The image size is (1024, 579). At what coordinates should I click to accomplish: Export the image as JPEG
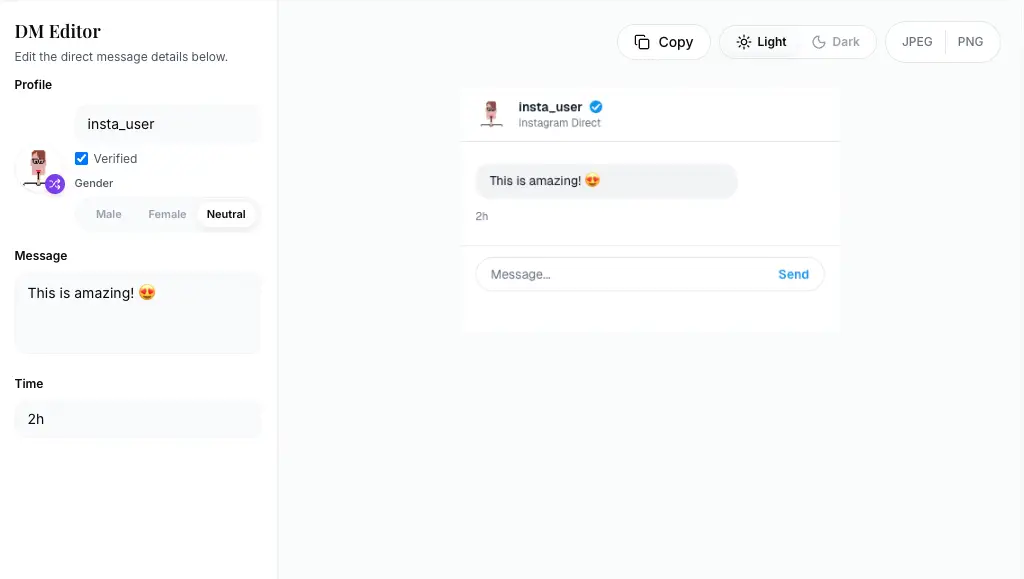(x=916, y=42)
